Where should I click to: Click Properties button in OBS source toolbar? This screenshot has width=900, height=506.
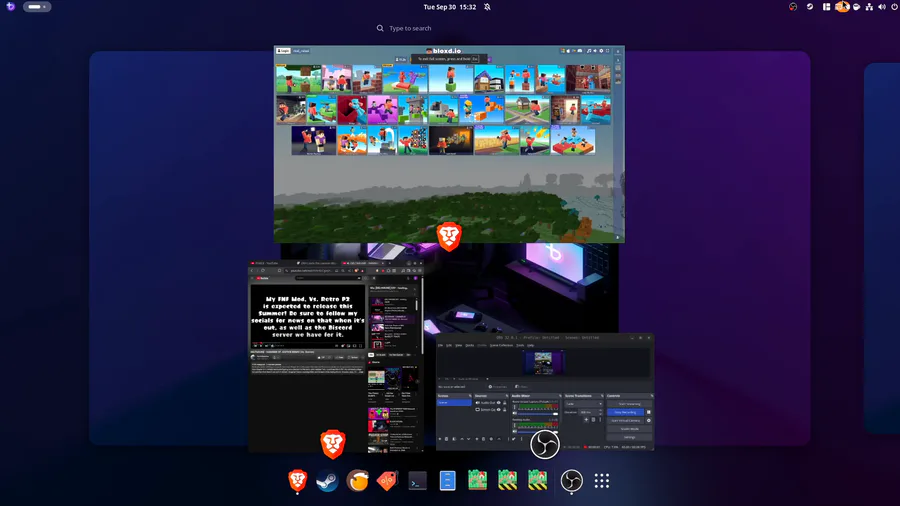[498, 387]
